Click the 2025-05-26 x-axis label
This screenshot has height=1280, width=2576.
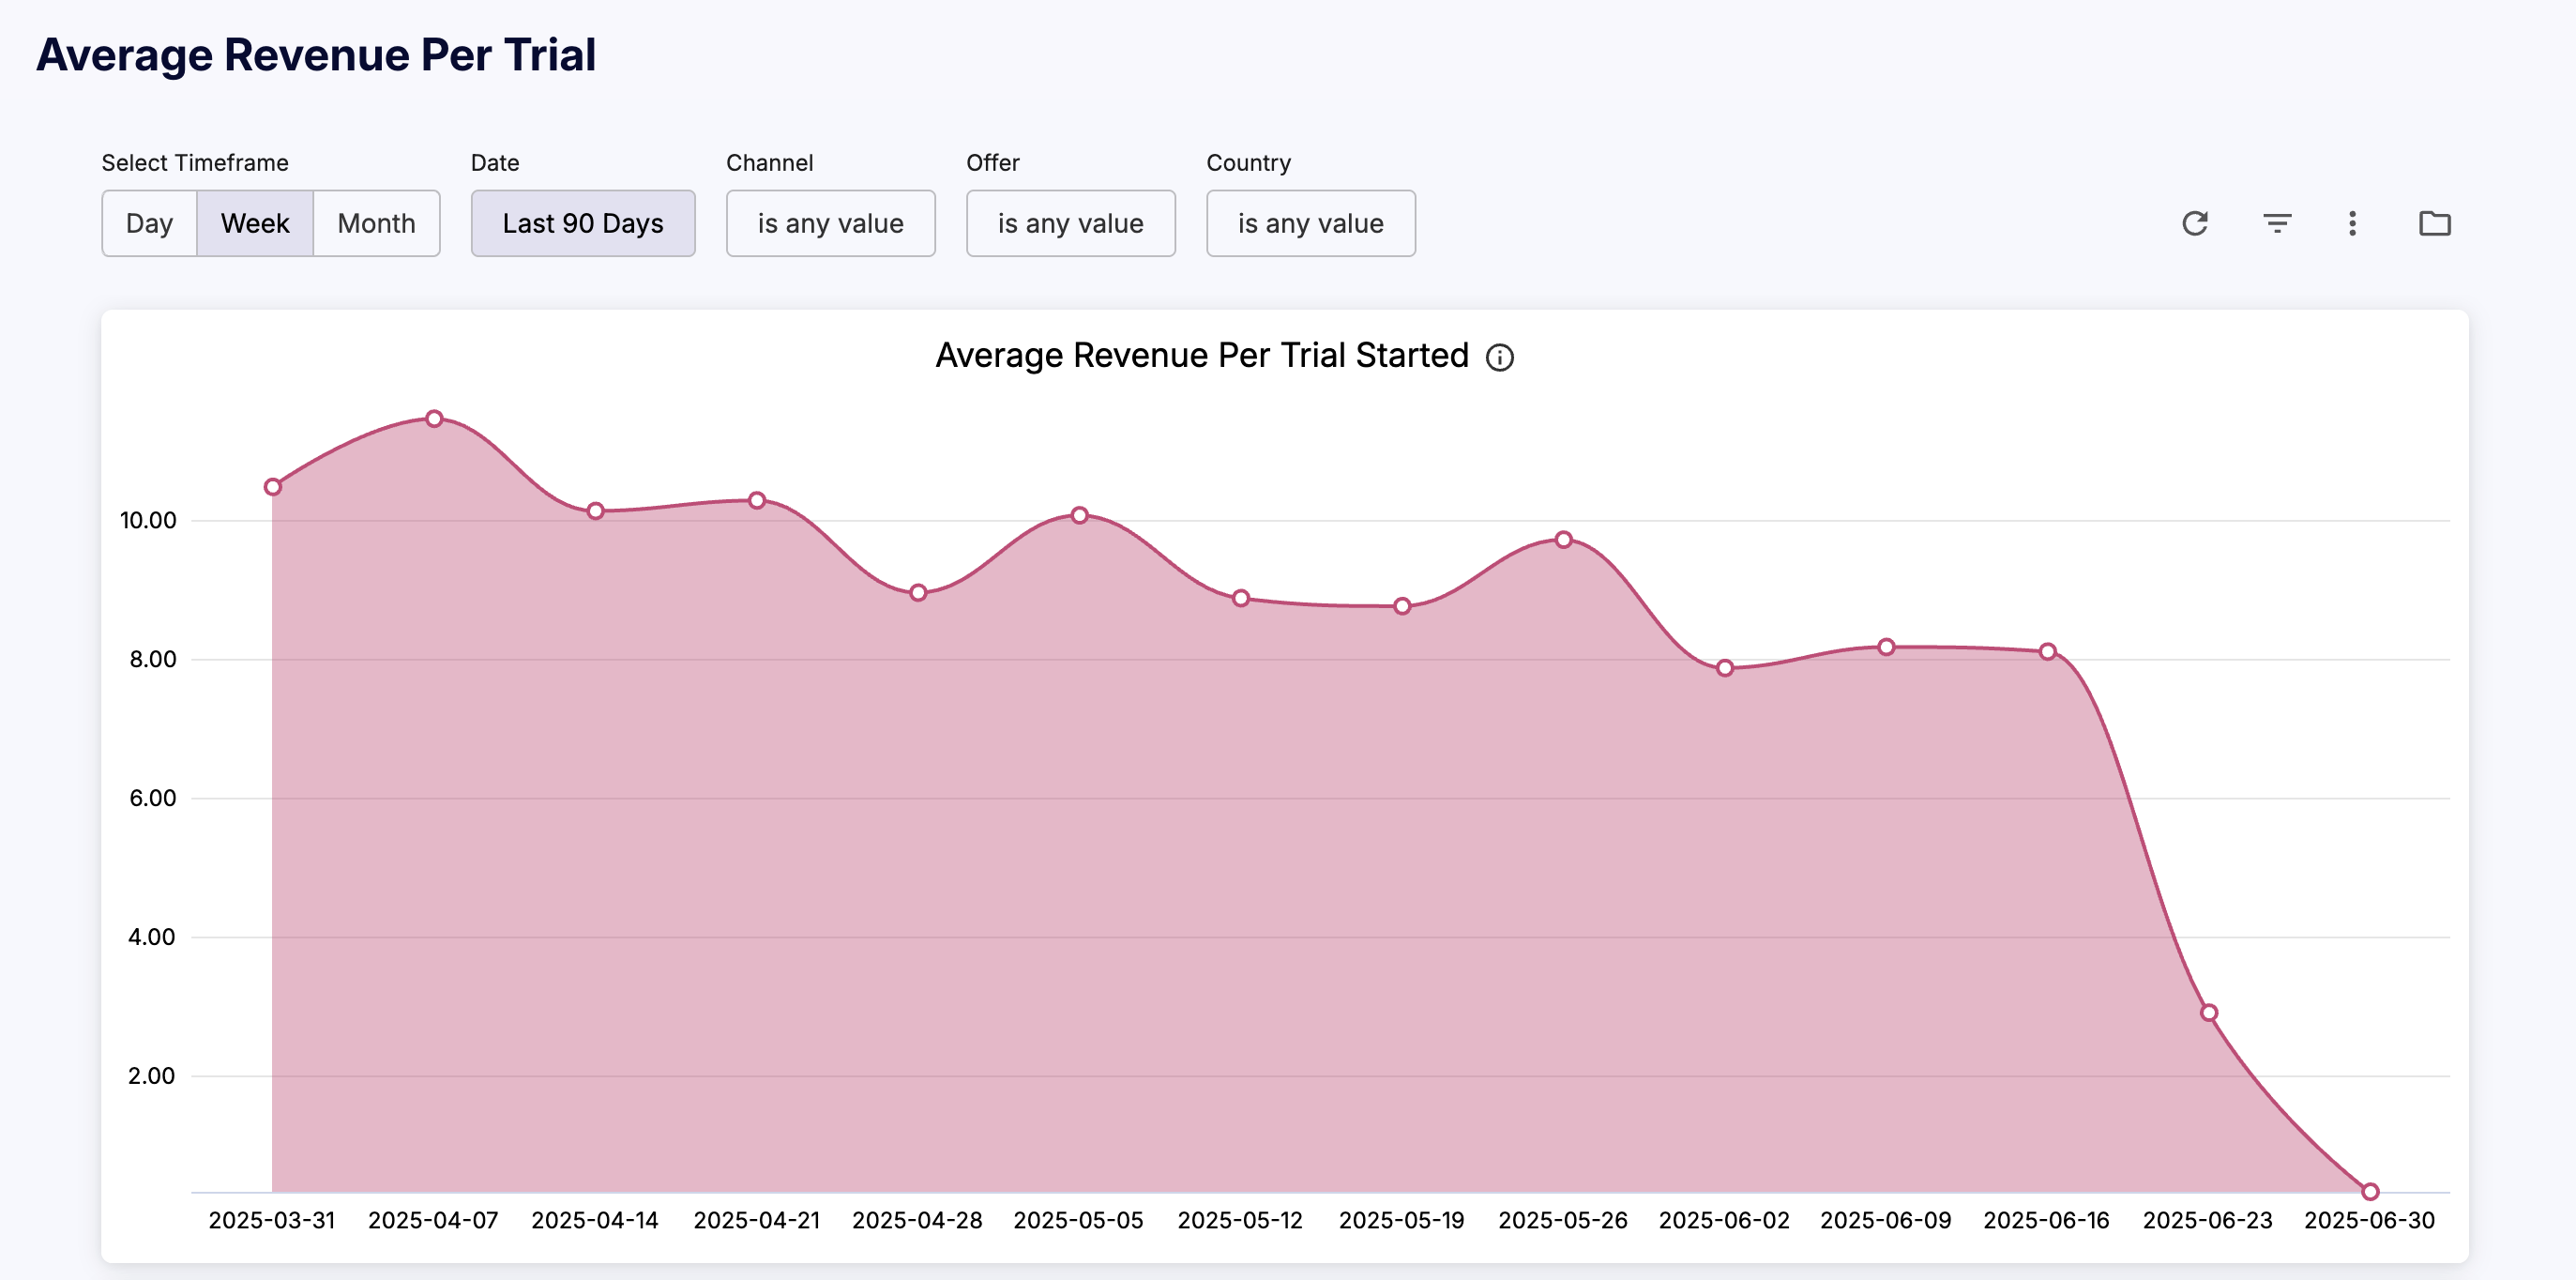(x=1563, y=1220)
